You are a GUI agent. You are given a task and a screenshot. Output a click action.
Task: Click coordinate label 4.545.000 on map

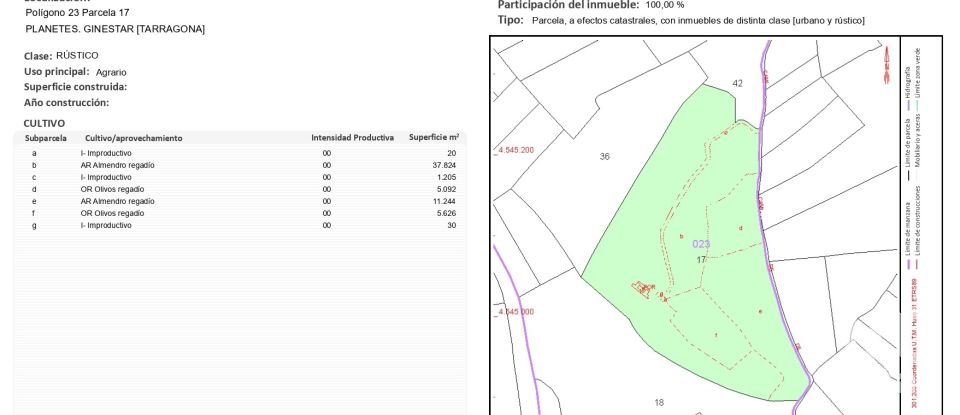point(515,312)
